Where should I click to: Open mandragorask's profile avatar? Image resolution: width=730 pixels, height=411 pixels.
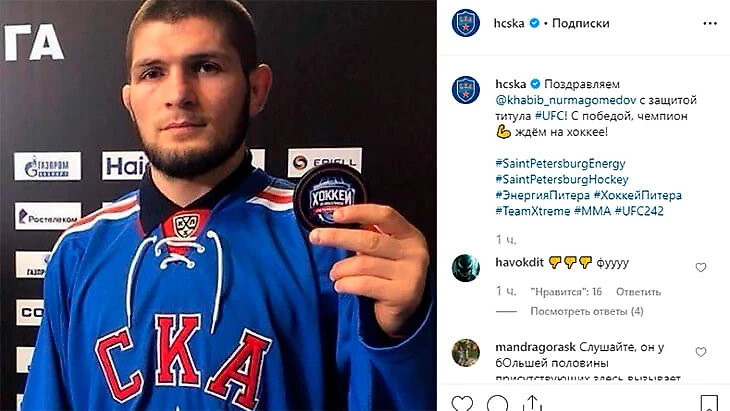pos(465,353)
